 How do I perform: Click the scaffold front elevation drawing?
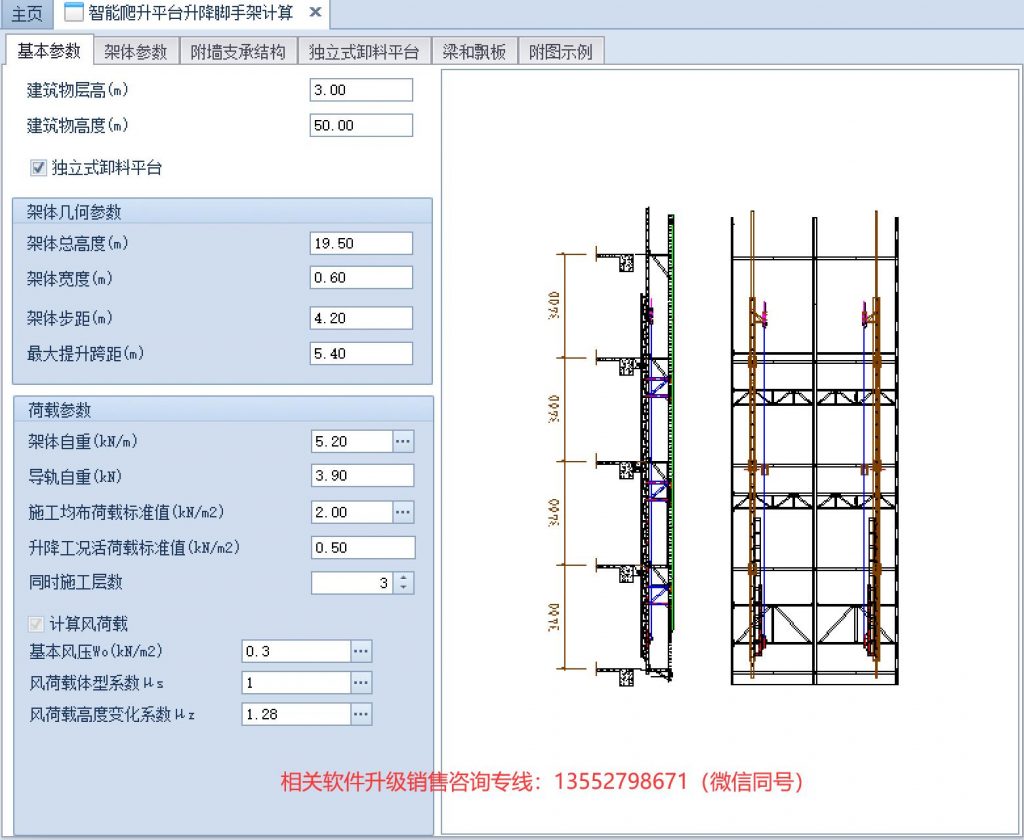814,447
